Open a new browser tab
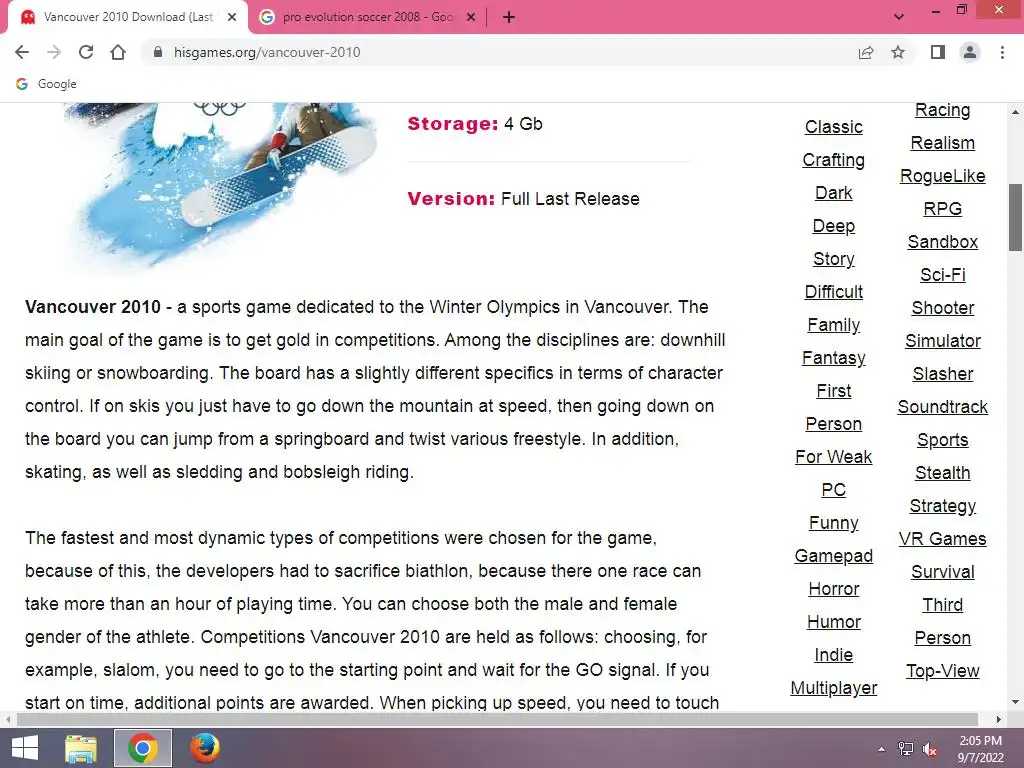This screenshot has height=768, width=1024. pyautogui.click(x=509, y=17)
